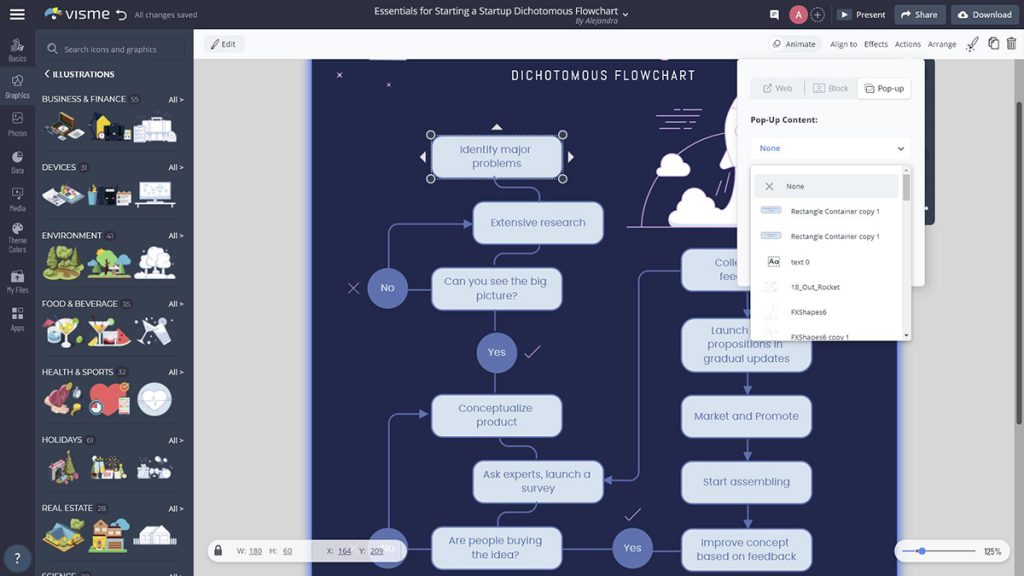Screen dimensions: 1024x576
Task: Switch to the Web link type
Action: click(x=777, y=88)
